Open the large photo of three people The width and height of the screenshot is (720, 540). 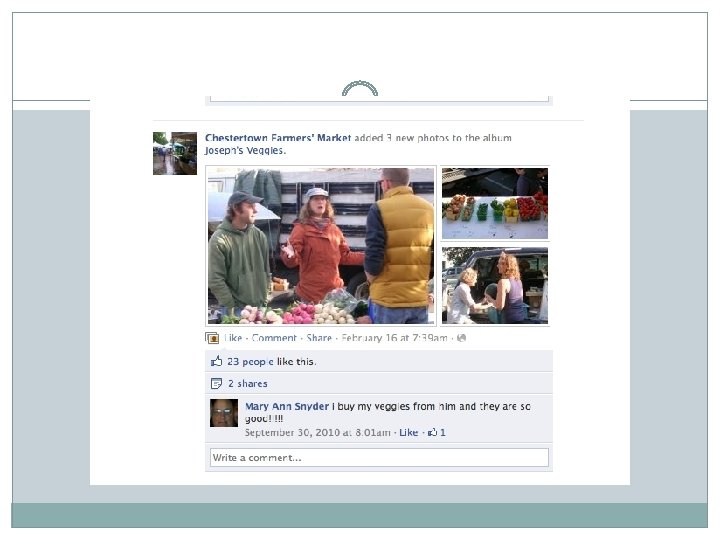[321, 246]
